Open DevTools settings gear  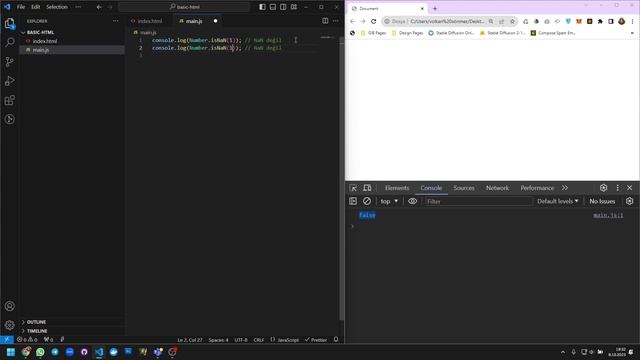(603, 188)
